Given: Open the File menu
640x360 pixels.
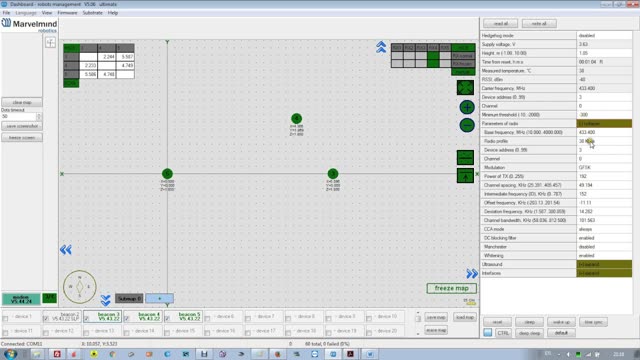Looking at the screenshot, I should 6,13.
